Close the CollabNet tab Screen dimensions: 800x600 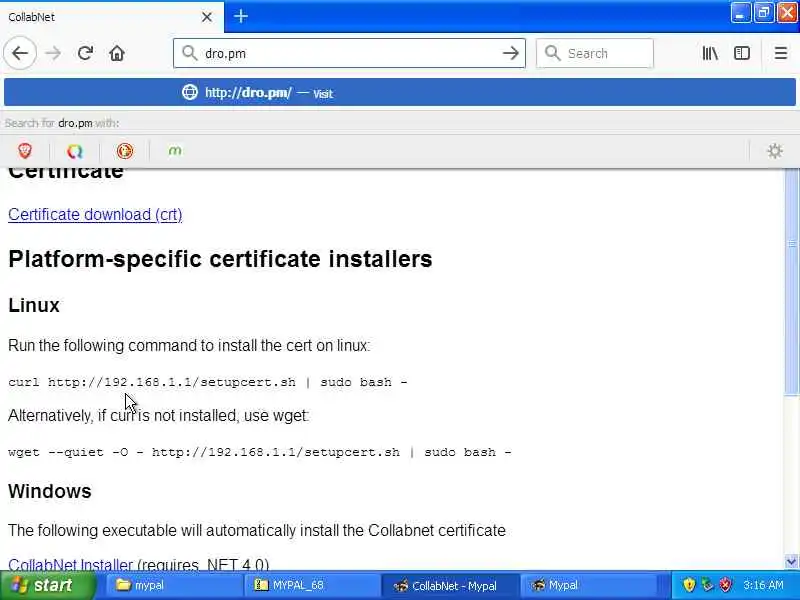207,17
